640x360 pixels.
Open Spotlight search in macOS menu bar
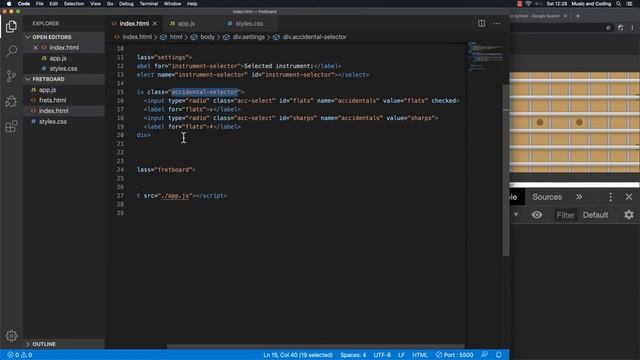pos(618,4)
